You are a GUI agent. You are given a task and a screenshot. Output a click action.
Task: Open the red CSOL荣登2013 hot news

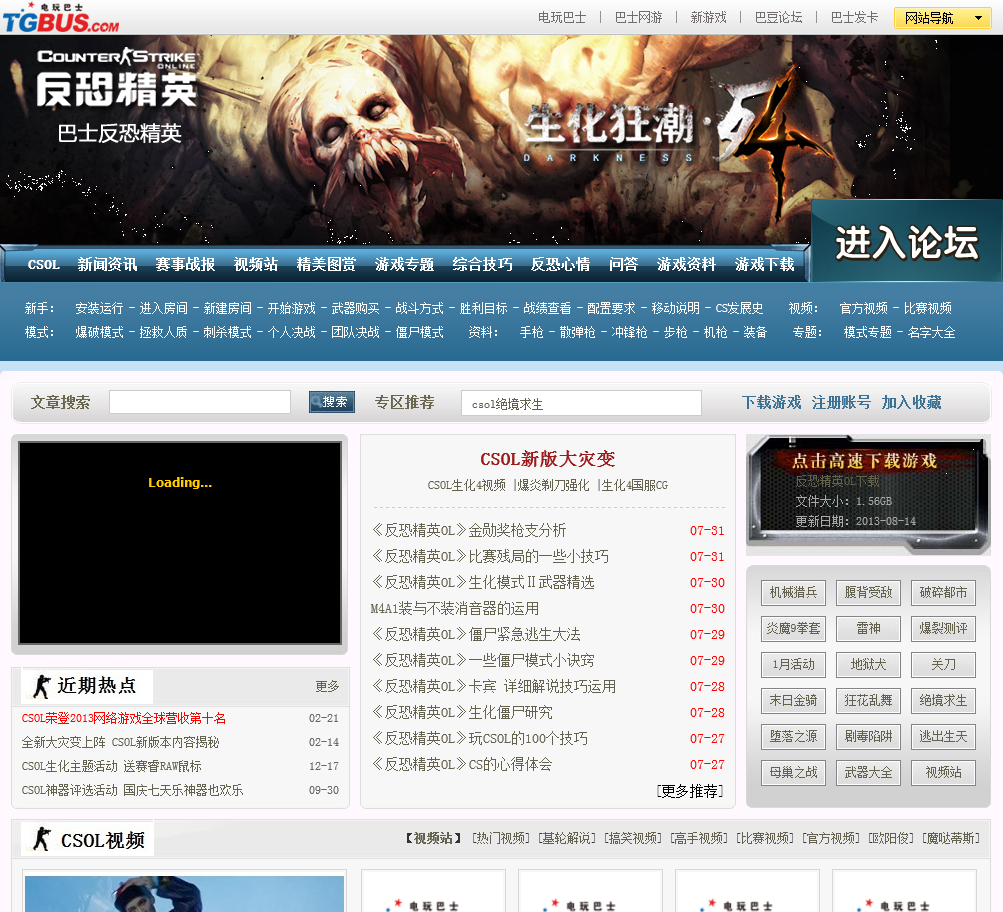(123, 718)
